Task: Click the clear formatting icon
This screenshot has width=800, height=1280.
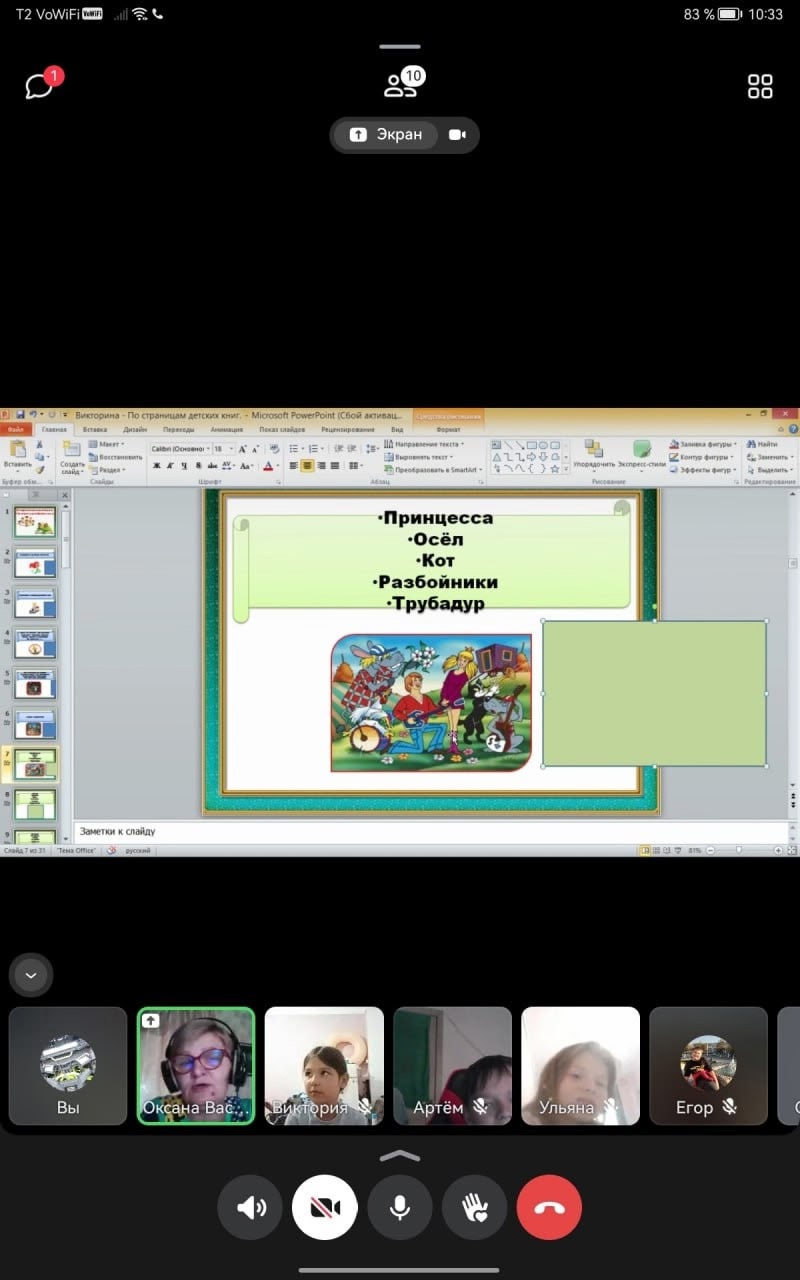Action: tap(274, 449)
